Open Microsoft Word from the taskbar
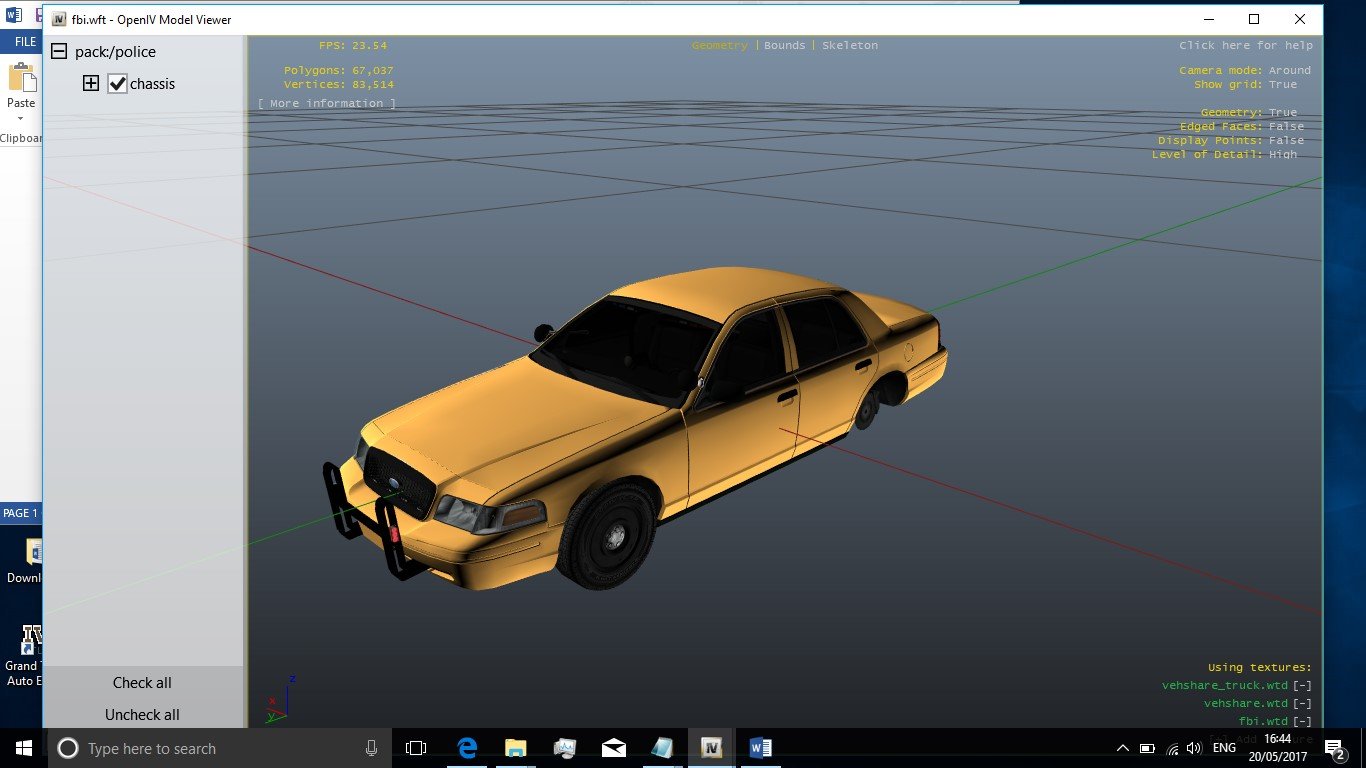 pyautogui.click(x=760, y=748)
